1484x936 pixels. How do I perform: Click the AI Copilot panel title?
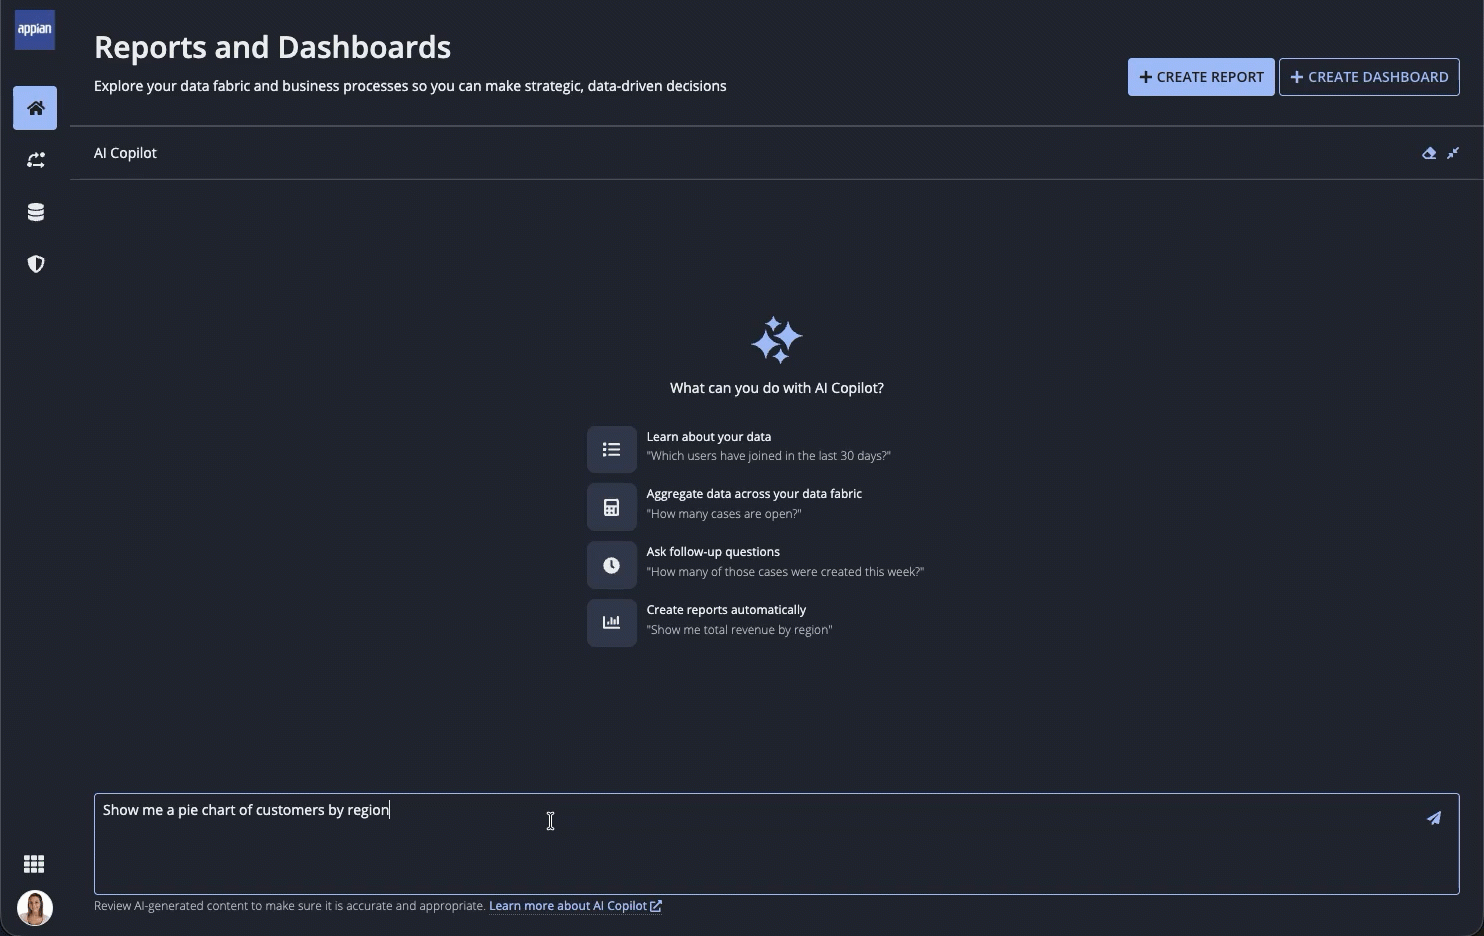pos(125,153)
